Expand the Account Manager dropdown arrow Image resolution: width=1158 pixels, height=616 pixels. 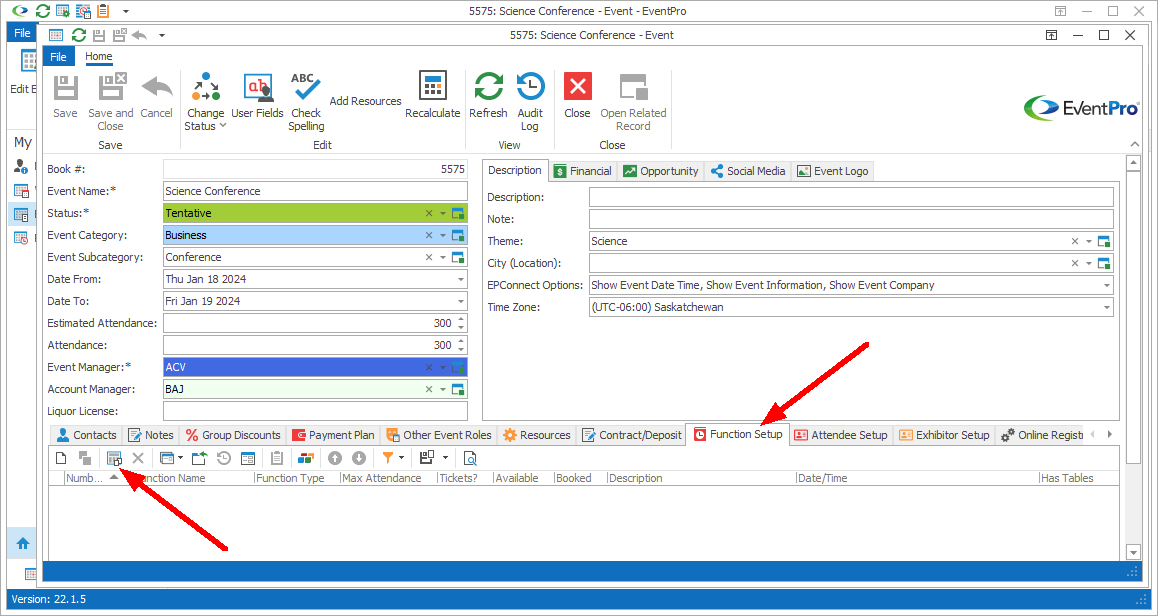tap(443, 389)
